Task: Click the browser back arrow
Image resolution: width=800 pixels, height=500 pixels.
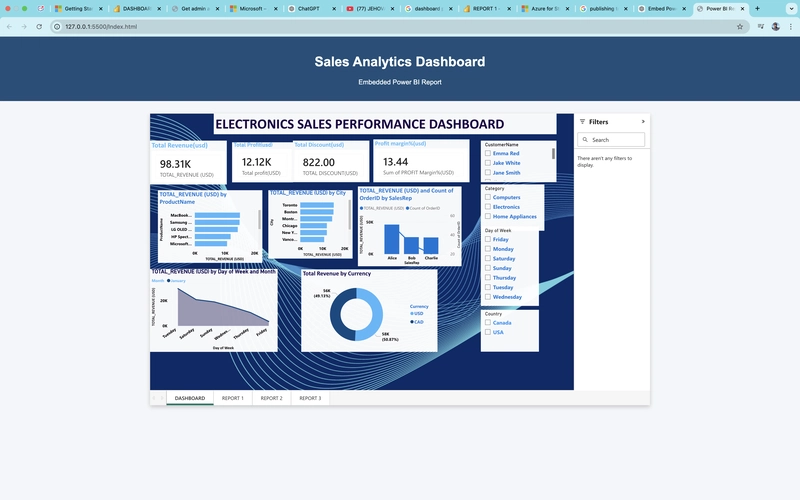Action: pyautogui.click(x=9, y=27)
